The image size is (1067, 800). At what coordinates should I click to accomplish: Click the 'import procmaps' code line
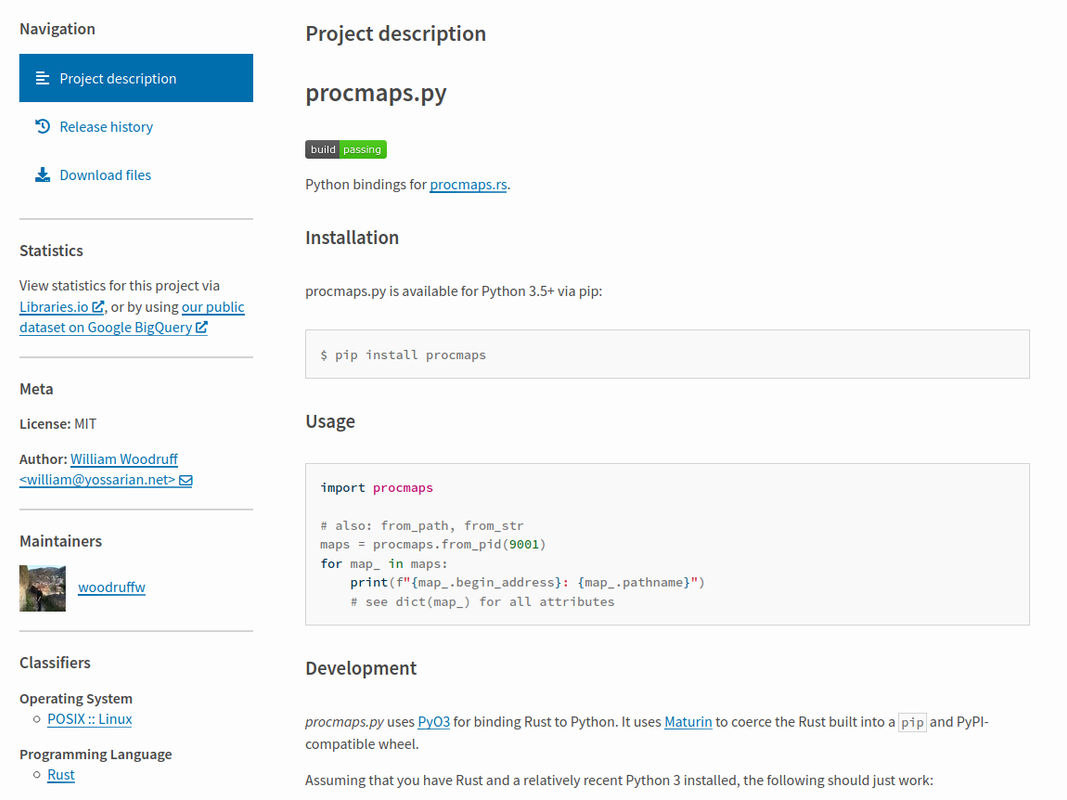[x=376, y=488]
